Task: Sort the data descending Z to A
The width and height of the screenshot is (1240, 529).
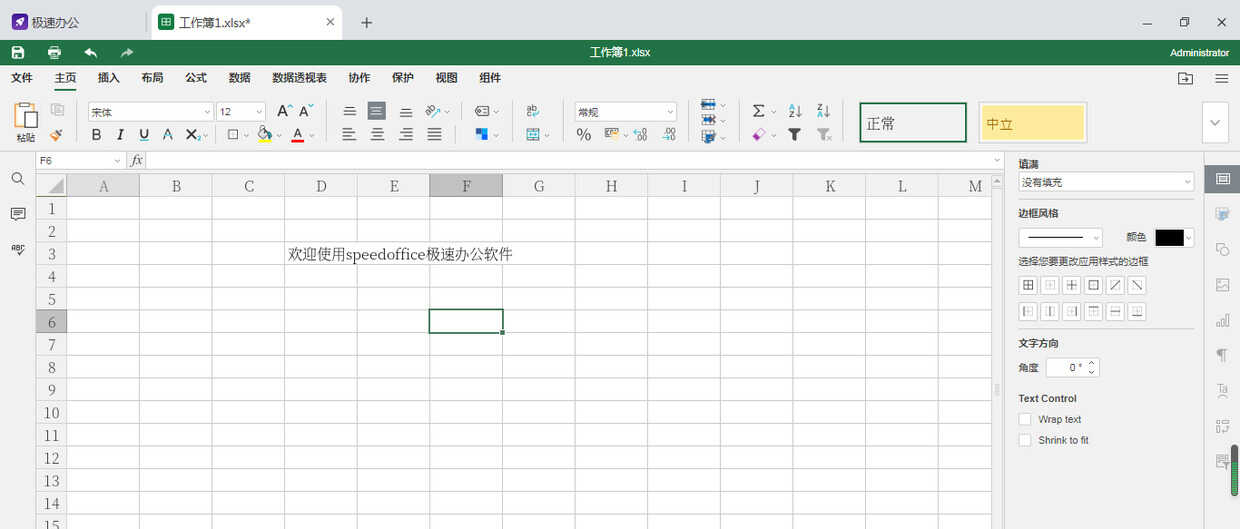Action: point(823,111)
